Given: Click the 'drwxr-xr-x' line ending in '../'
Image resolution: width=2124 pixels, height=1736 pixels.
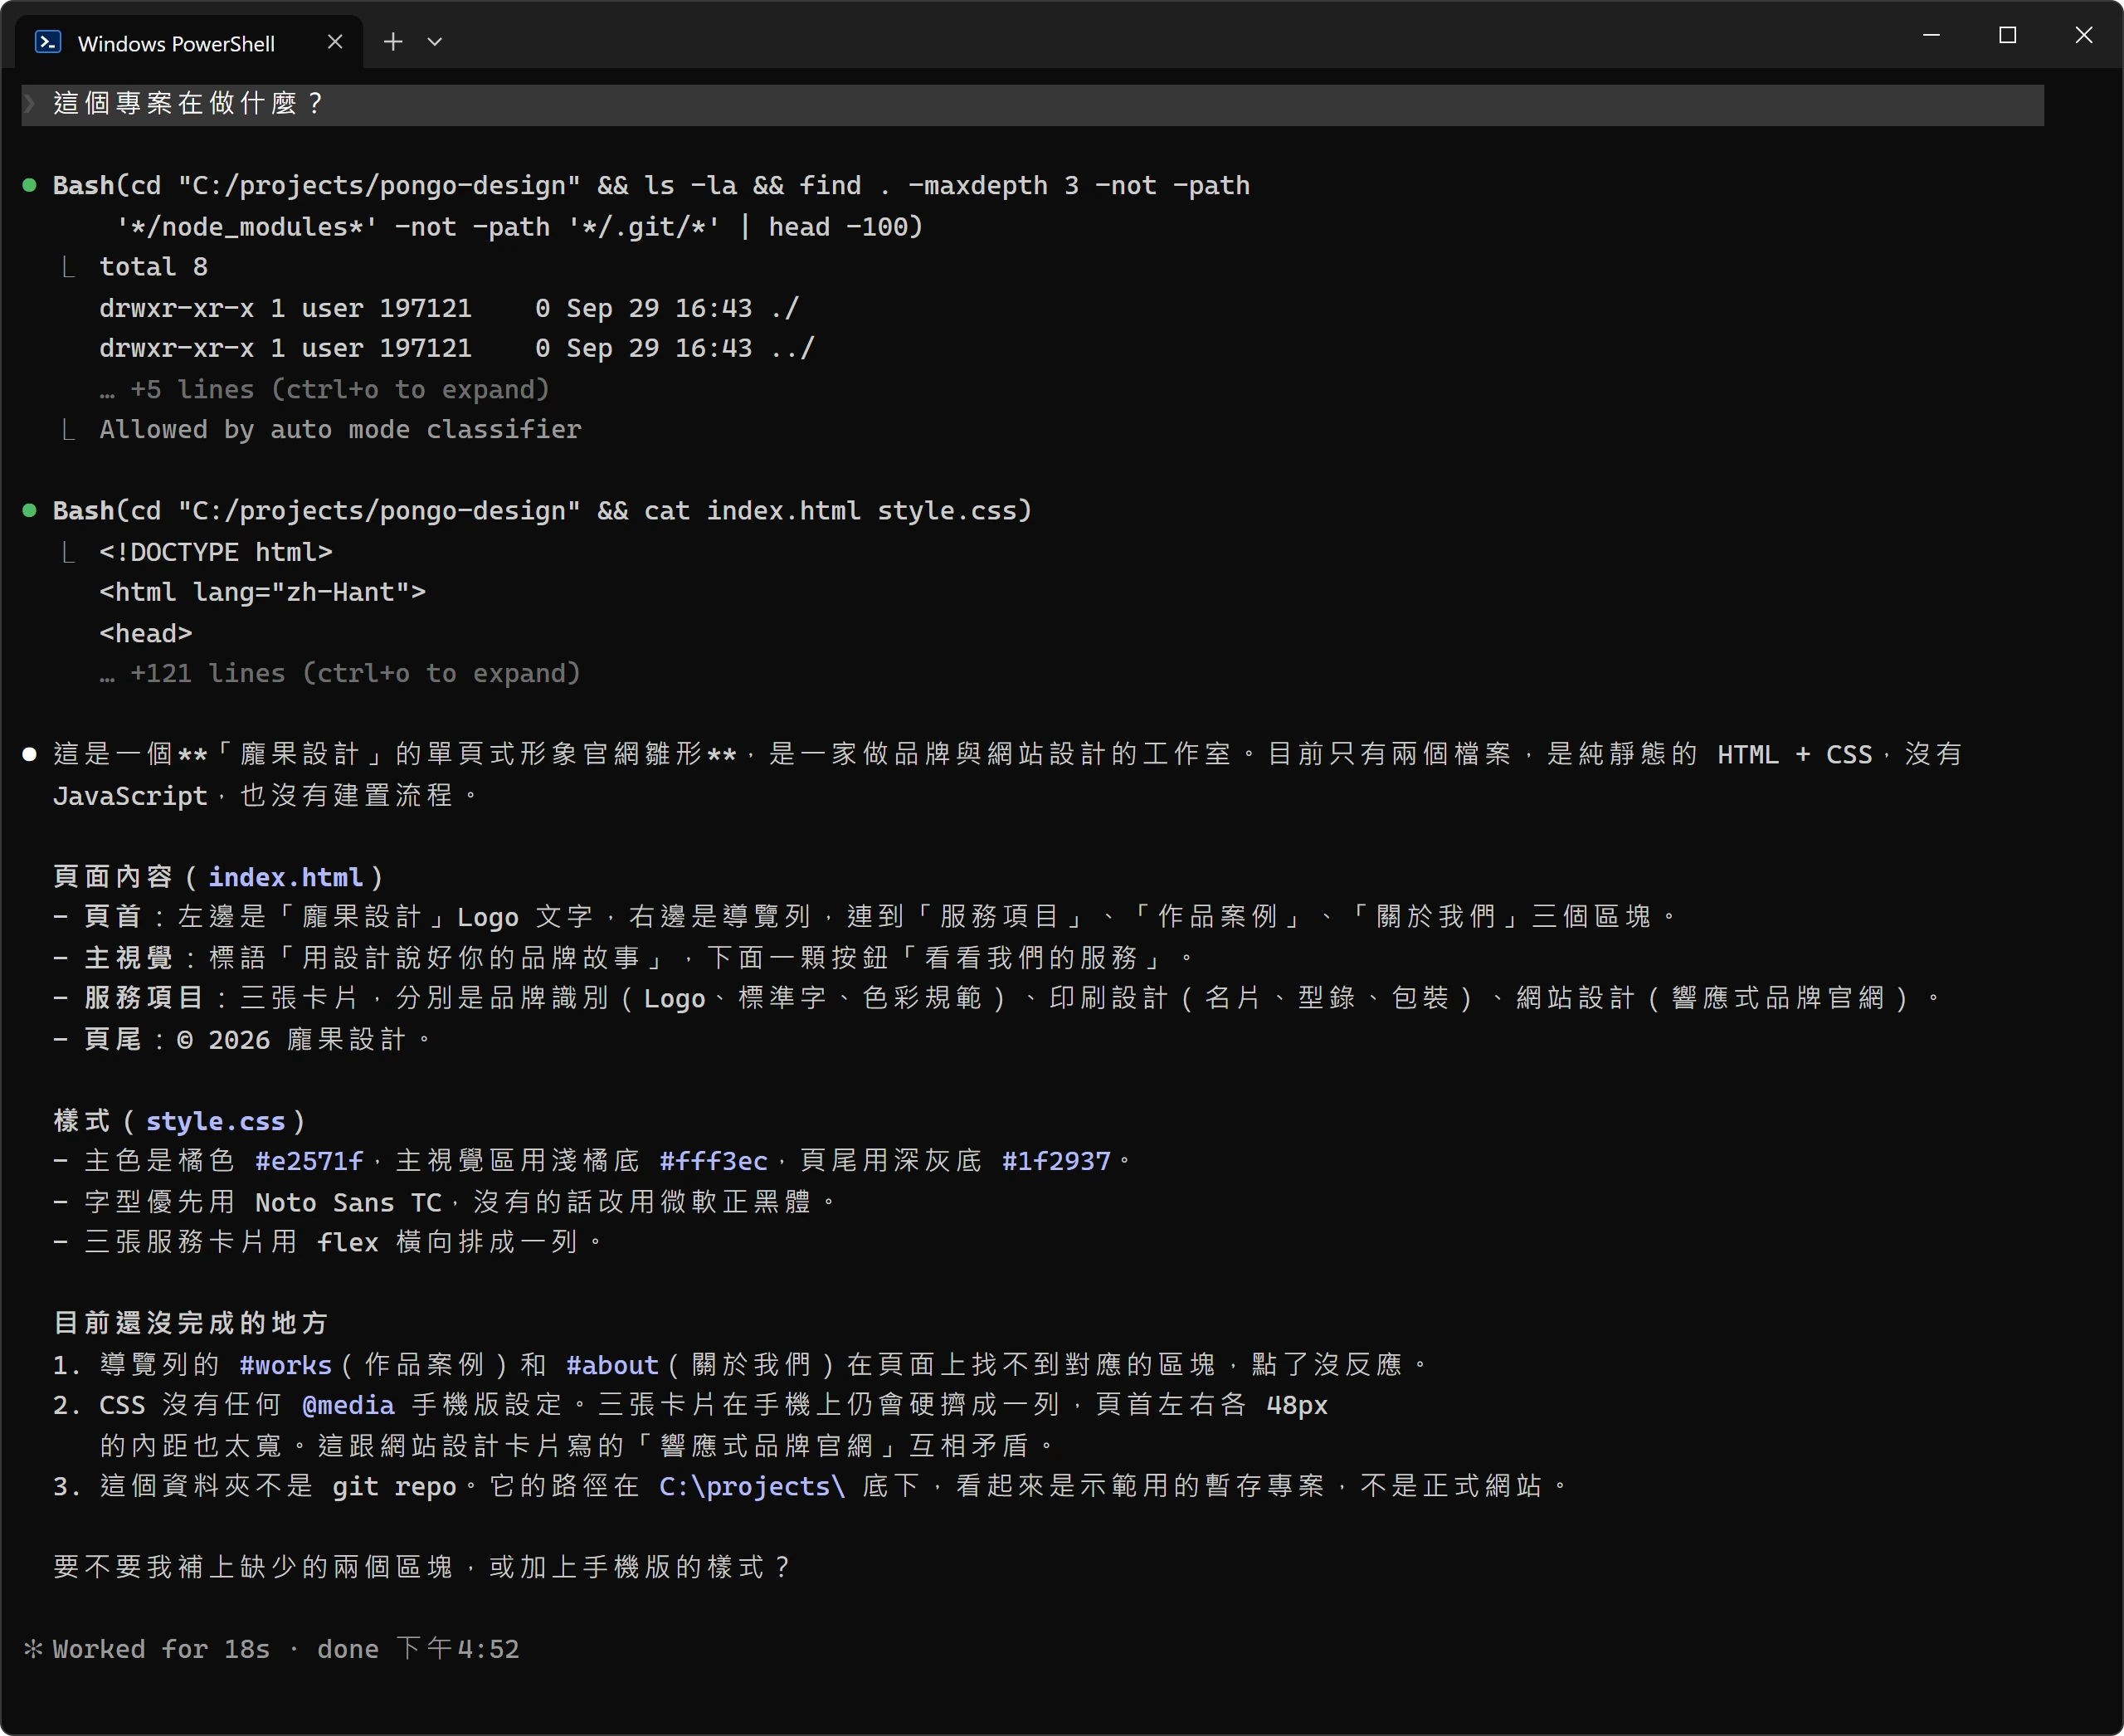Looking at the screenshot, I should (457, 348).
